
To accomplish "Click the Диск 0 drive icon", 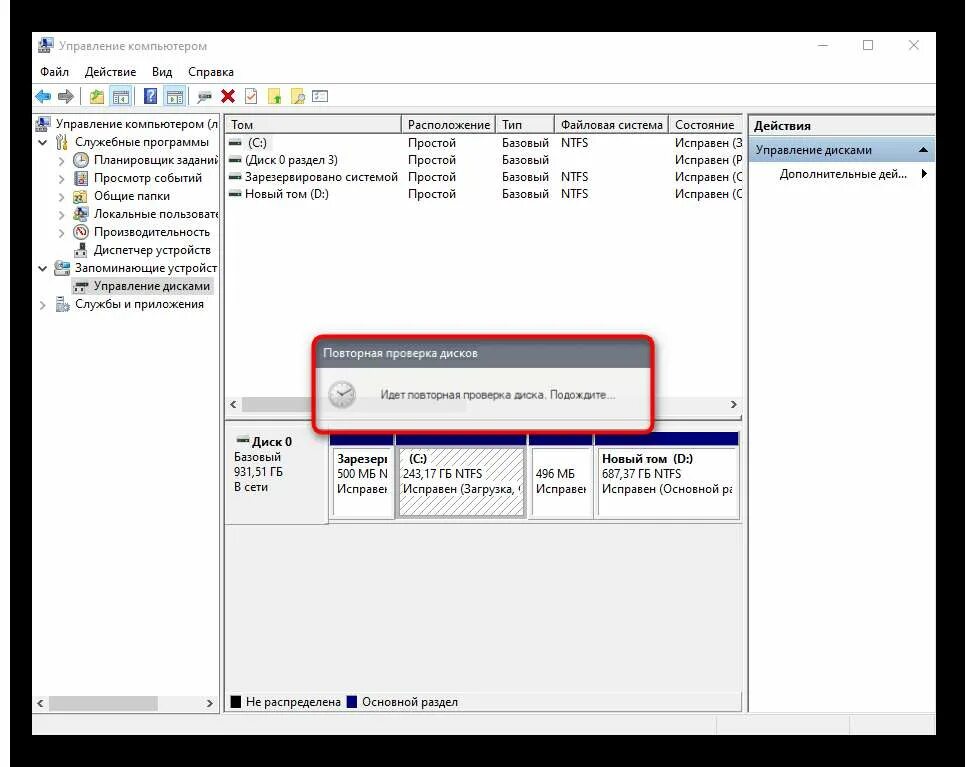I will click(x=243, y=440).
